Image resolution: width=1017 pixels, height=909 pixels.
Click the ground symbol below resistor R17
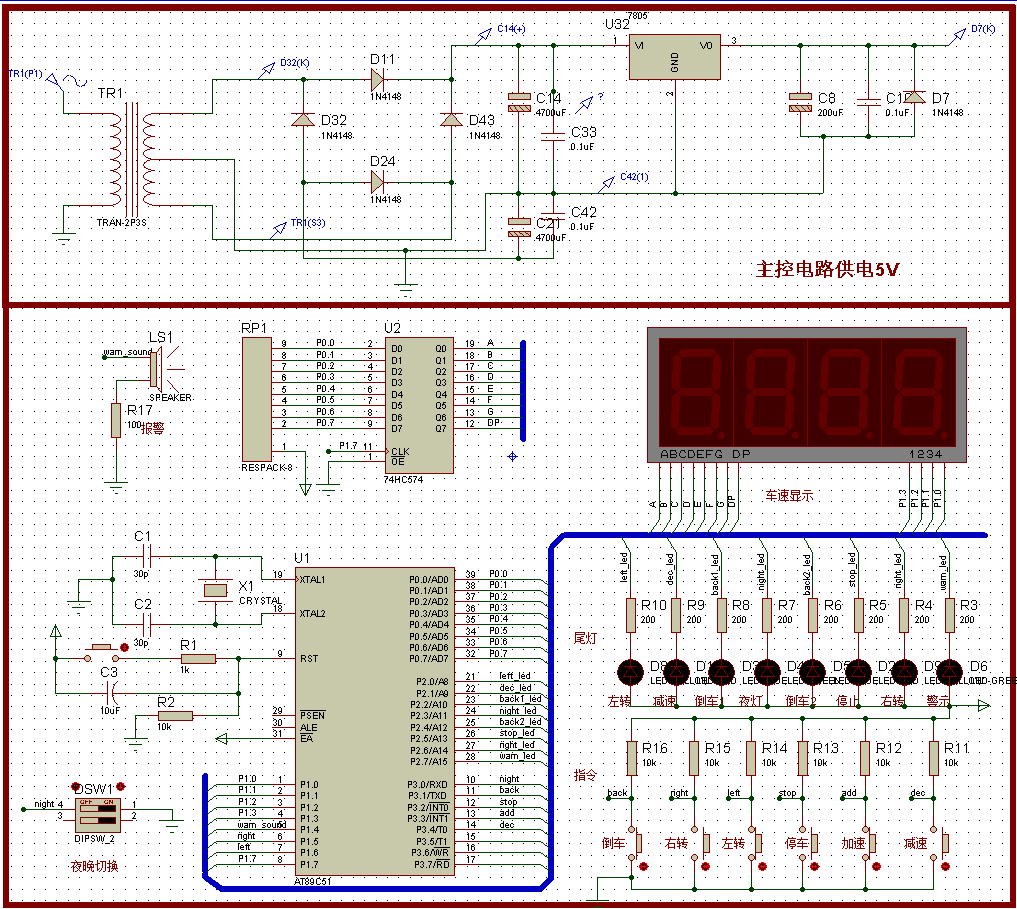pos(116,487)
